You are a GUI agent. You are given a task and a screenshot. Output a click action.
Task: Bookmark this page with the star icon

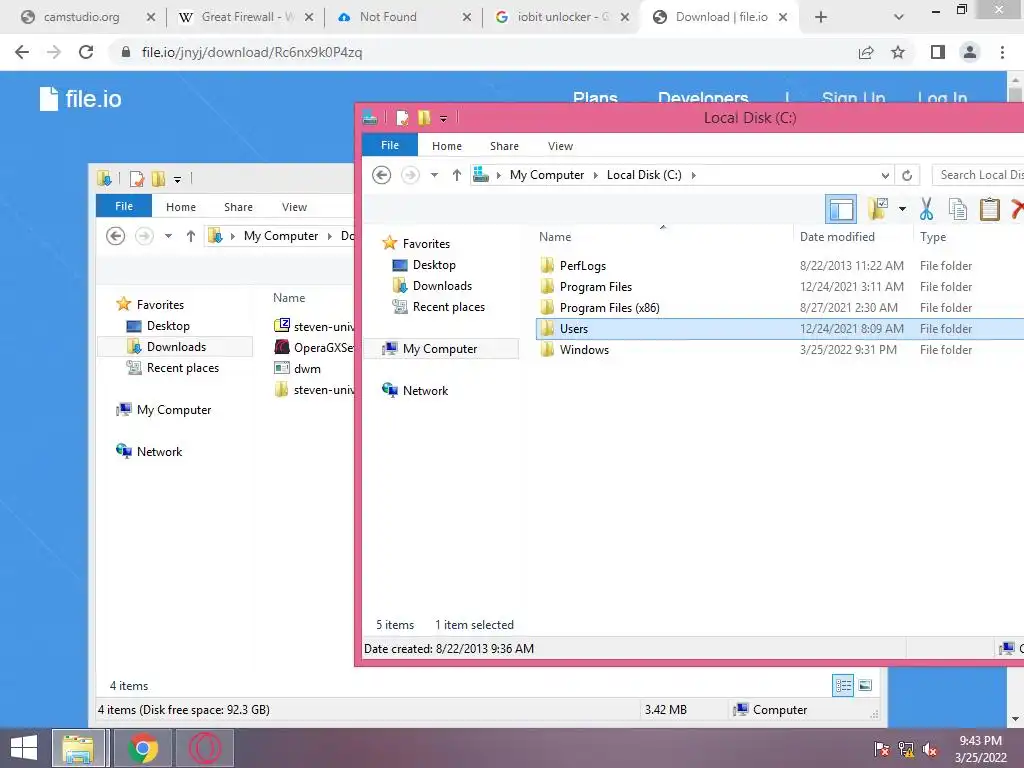click(x=898, y=52)
